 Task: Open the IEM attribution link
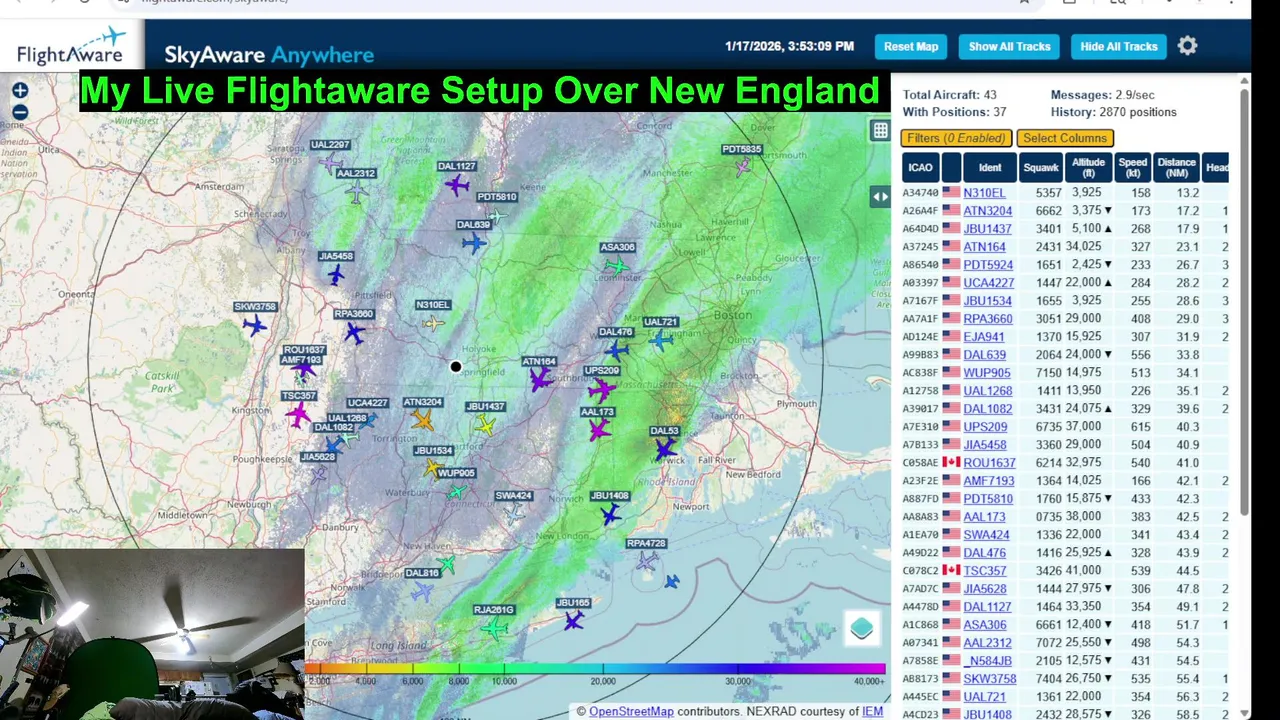click(873, 711)
